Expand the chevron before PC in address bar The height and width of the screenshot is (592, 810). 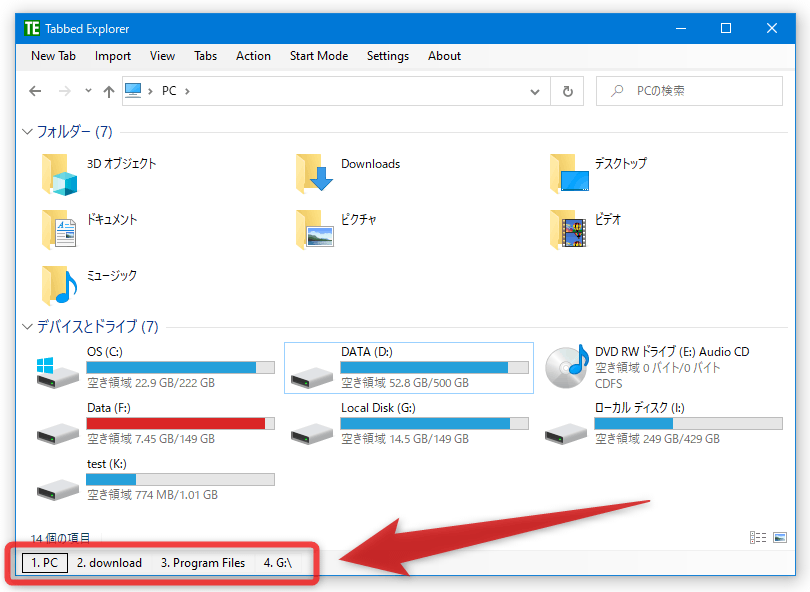click(x=150, y=91)
